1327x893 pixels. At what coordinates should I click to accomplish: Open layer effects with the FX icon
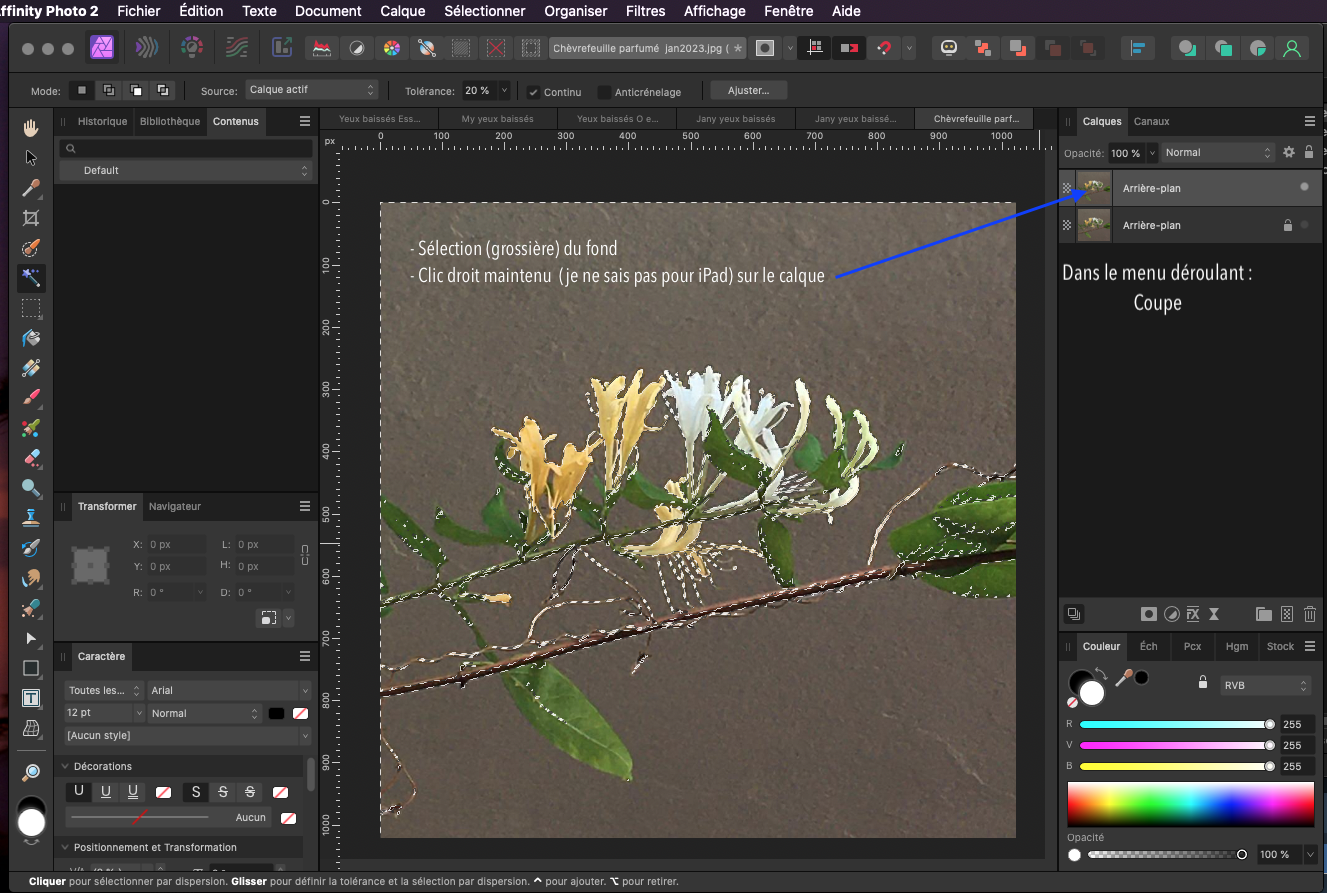1192,614
